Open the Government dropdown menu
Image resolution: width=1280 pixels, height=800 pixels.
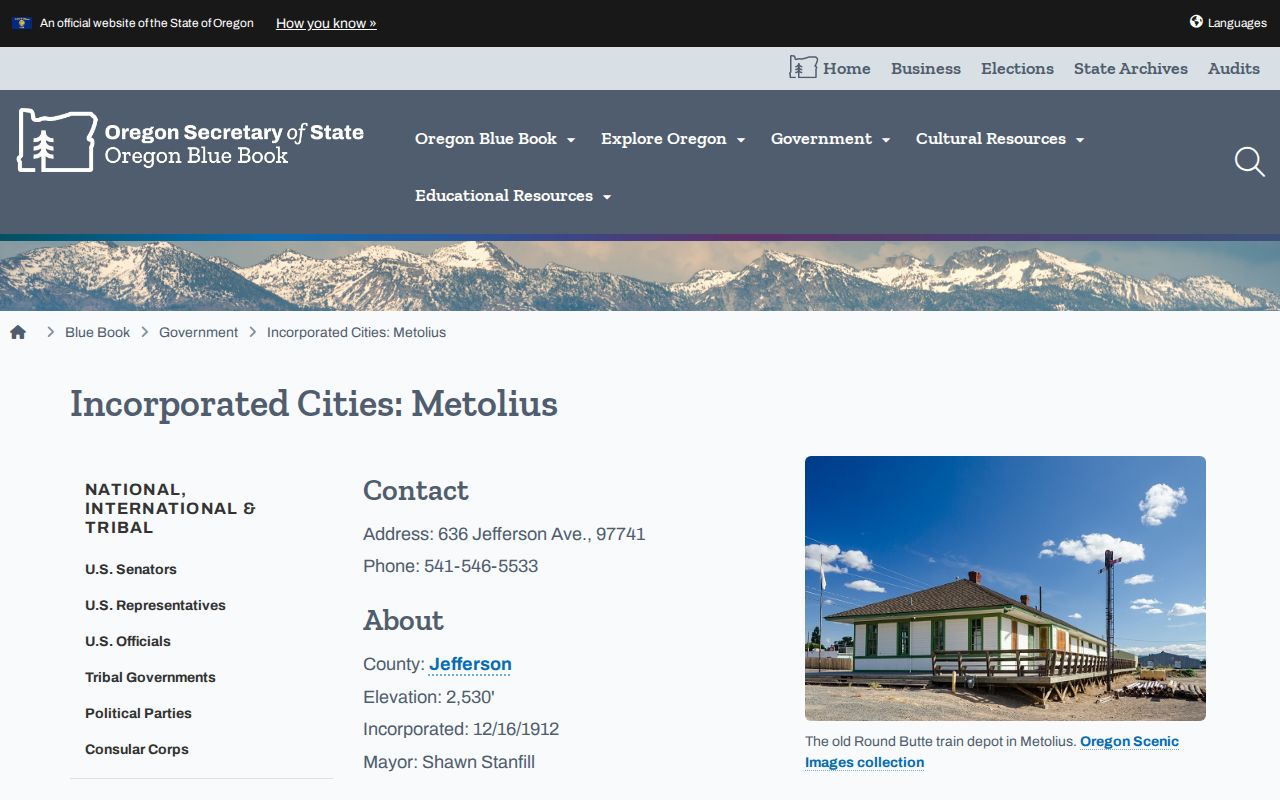click(x=830, y=139)
